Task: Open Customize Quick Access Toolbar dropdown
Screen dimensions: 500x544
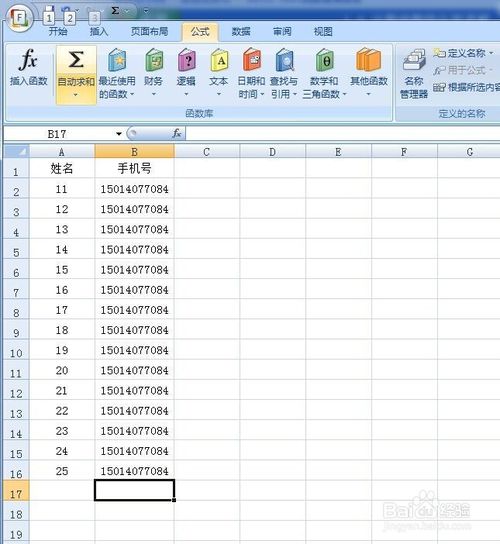Action: 146,11
